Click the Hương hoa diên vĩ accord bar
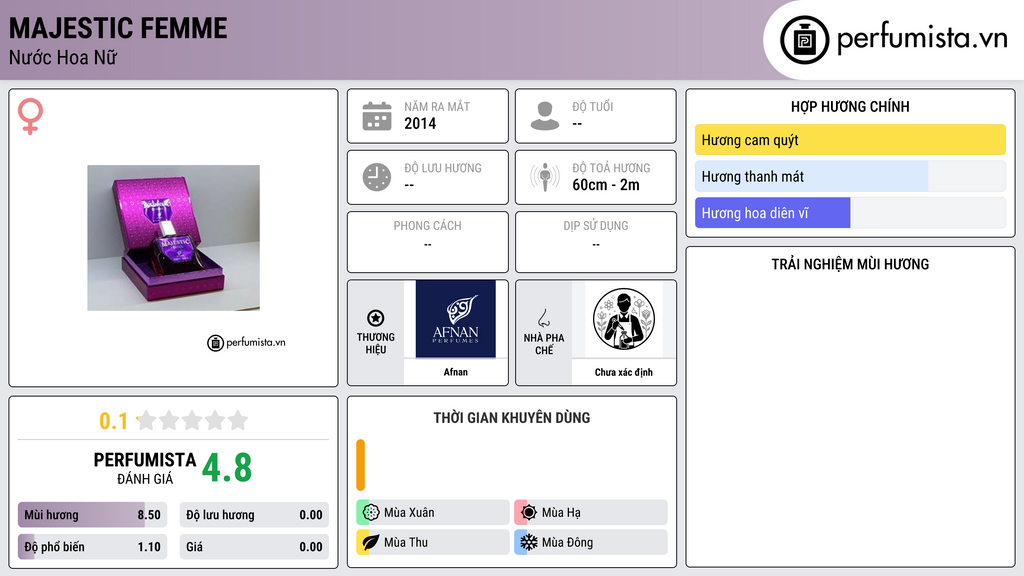Image resolution: width=1024 pixels, height=576 pixels. (x=850, y=213)
